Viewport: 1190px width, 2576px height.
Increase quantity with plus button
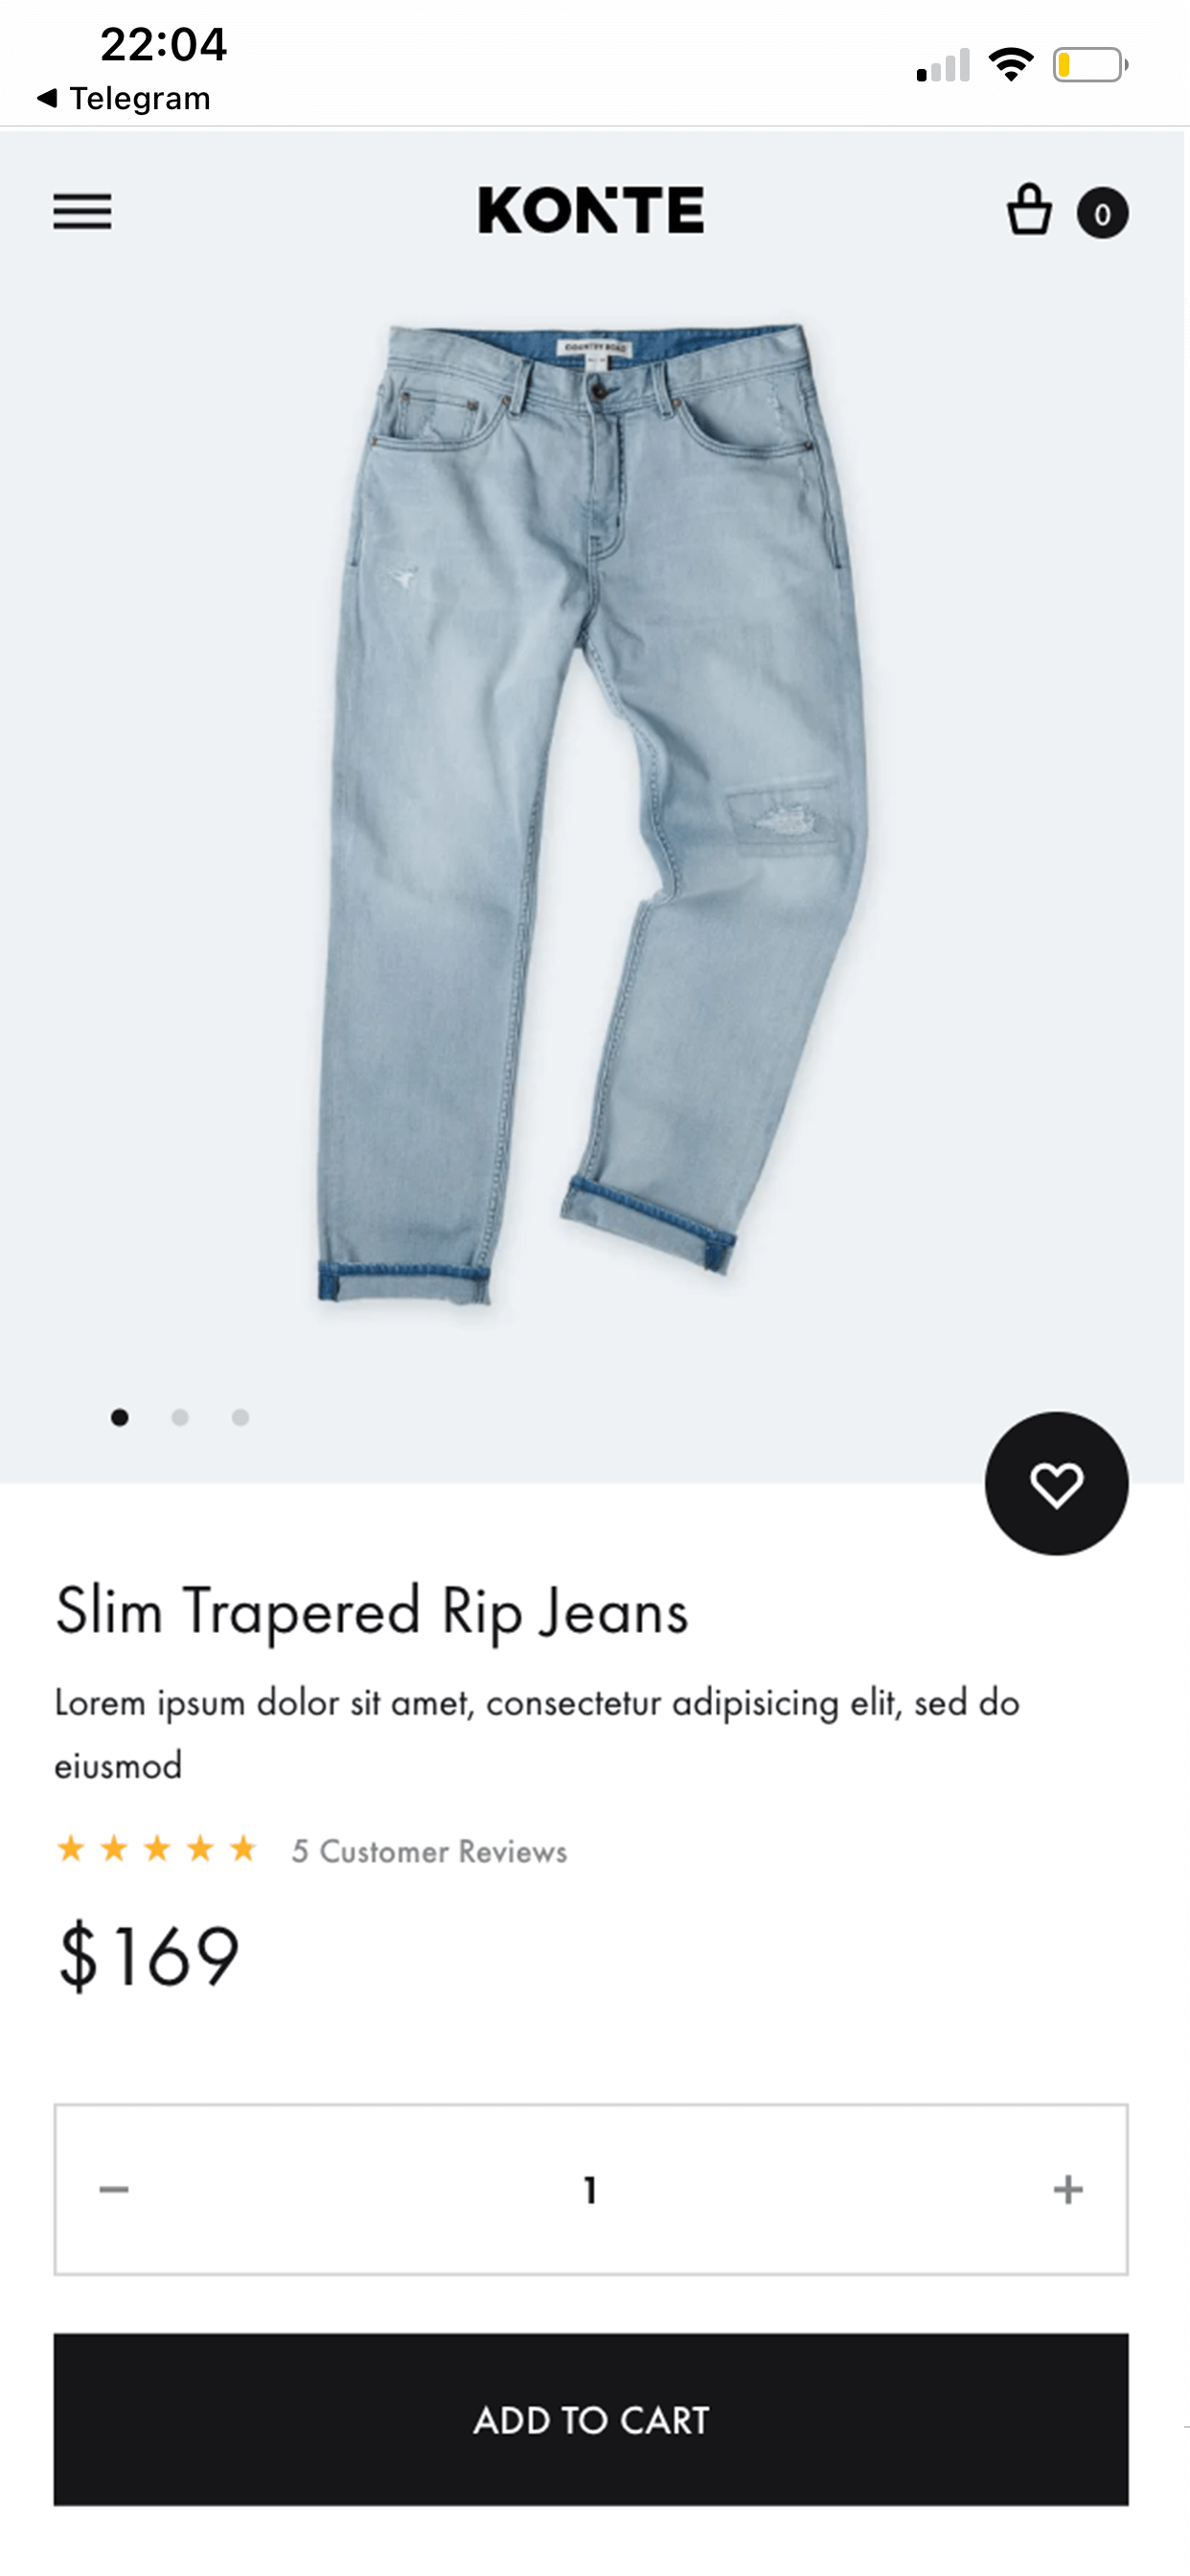pos(1068,2190)
